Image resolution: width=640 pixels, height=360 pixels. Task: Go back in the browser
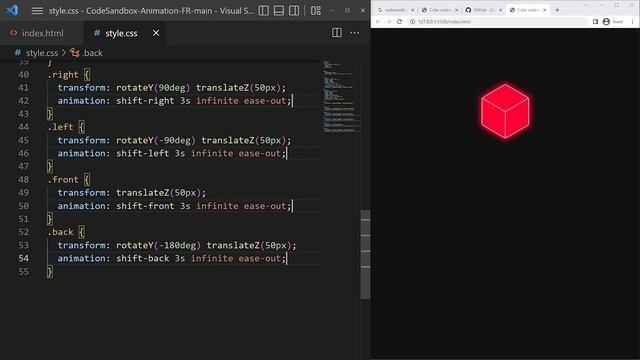click(x=378, y=22)
